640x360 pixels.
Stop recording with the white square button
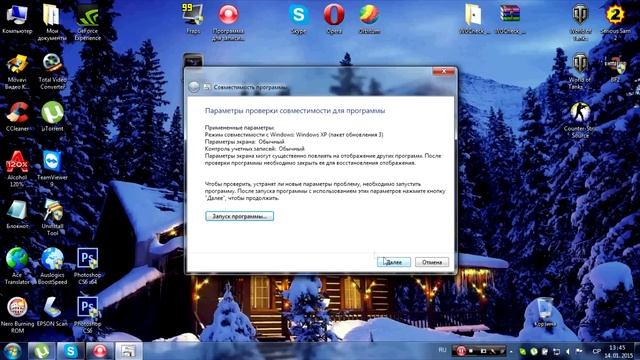coord(471,351)
